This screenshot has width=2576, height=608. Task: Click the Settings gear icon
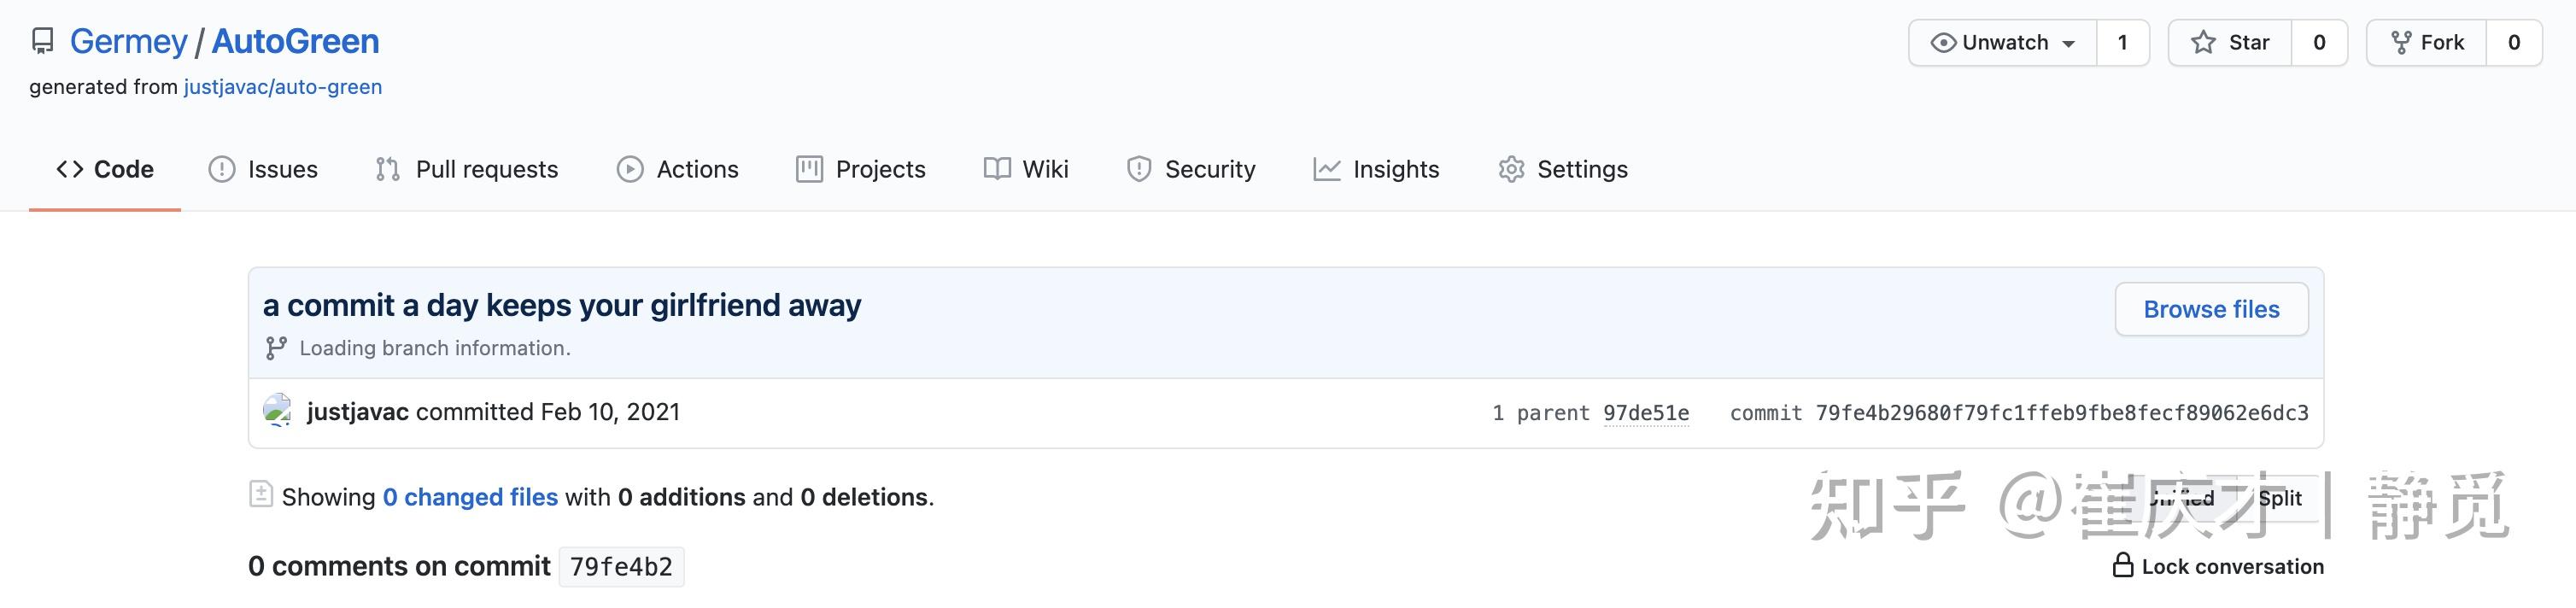[1510, 169]
